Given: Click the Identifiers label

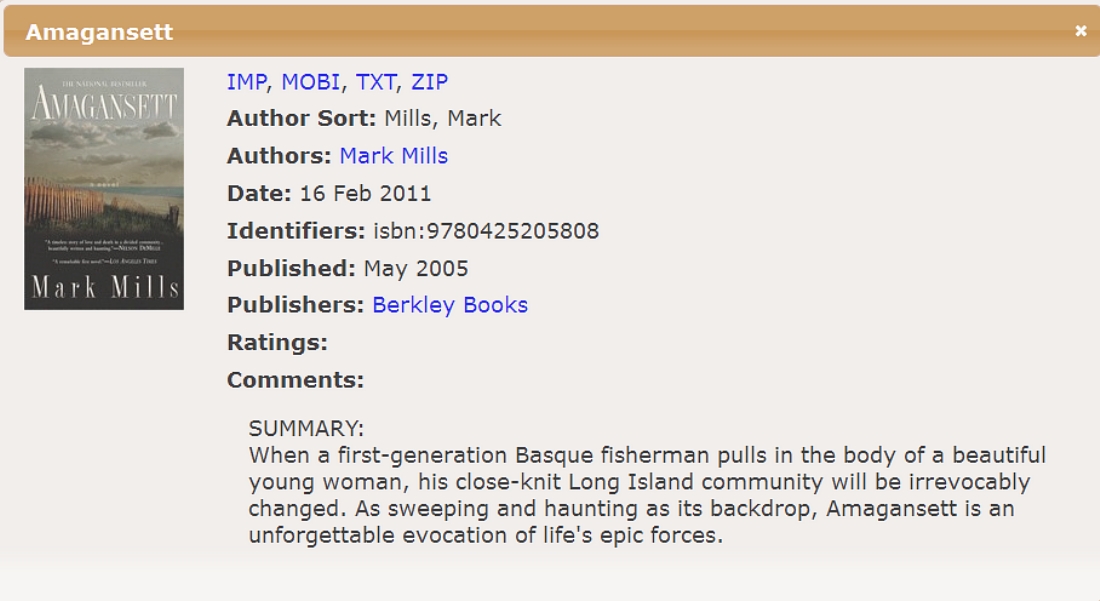Looking at the screenshot, I should tap(296, 231).
